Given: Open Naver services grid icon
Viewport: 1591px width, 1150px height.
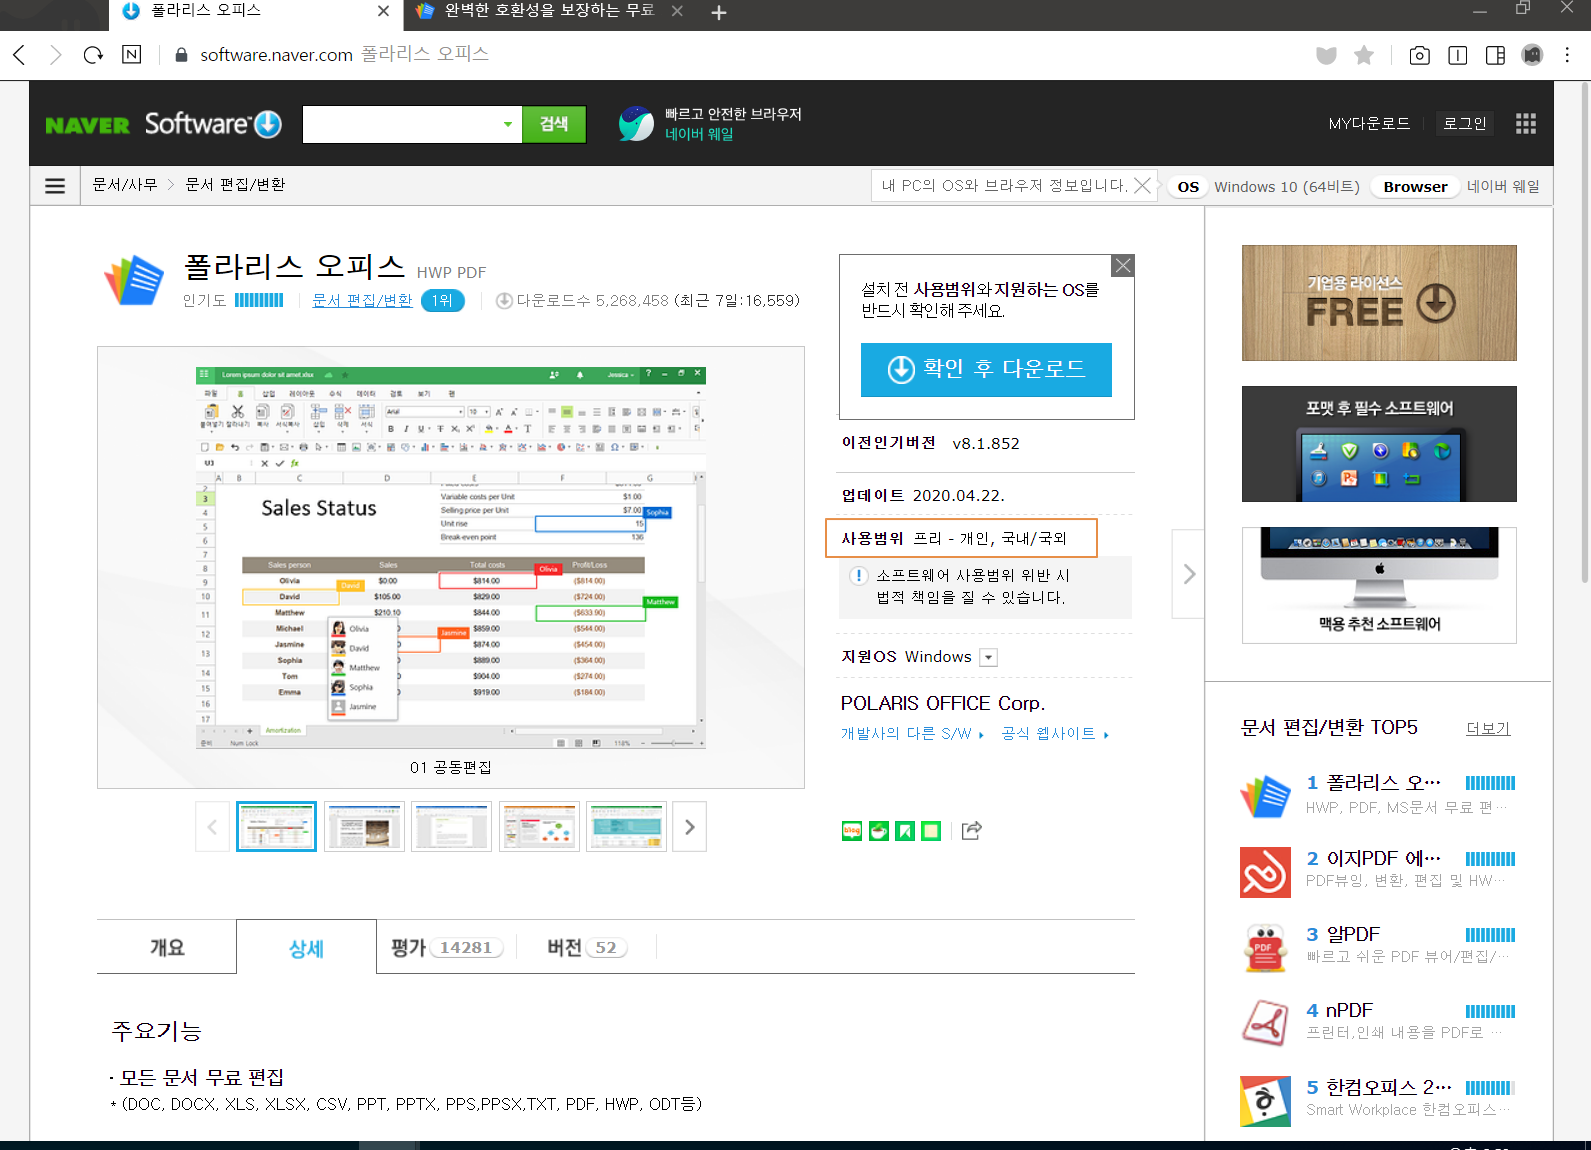Looking at the screenshot, I should [1525, 123].
